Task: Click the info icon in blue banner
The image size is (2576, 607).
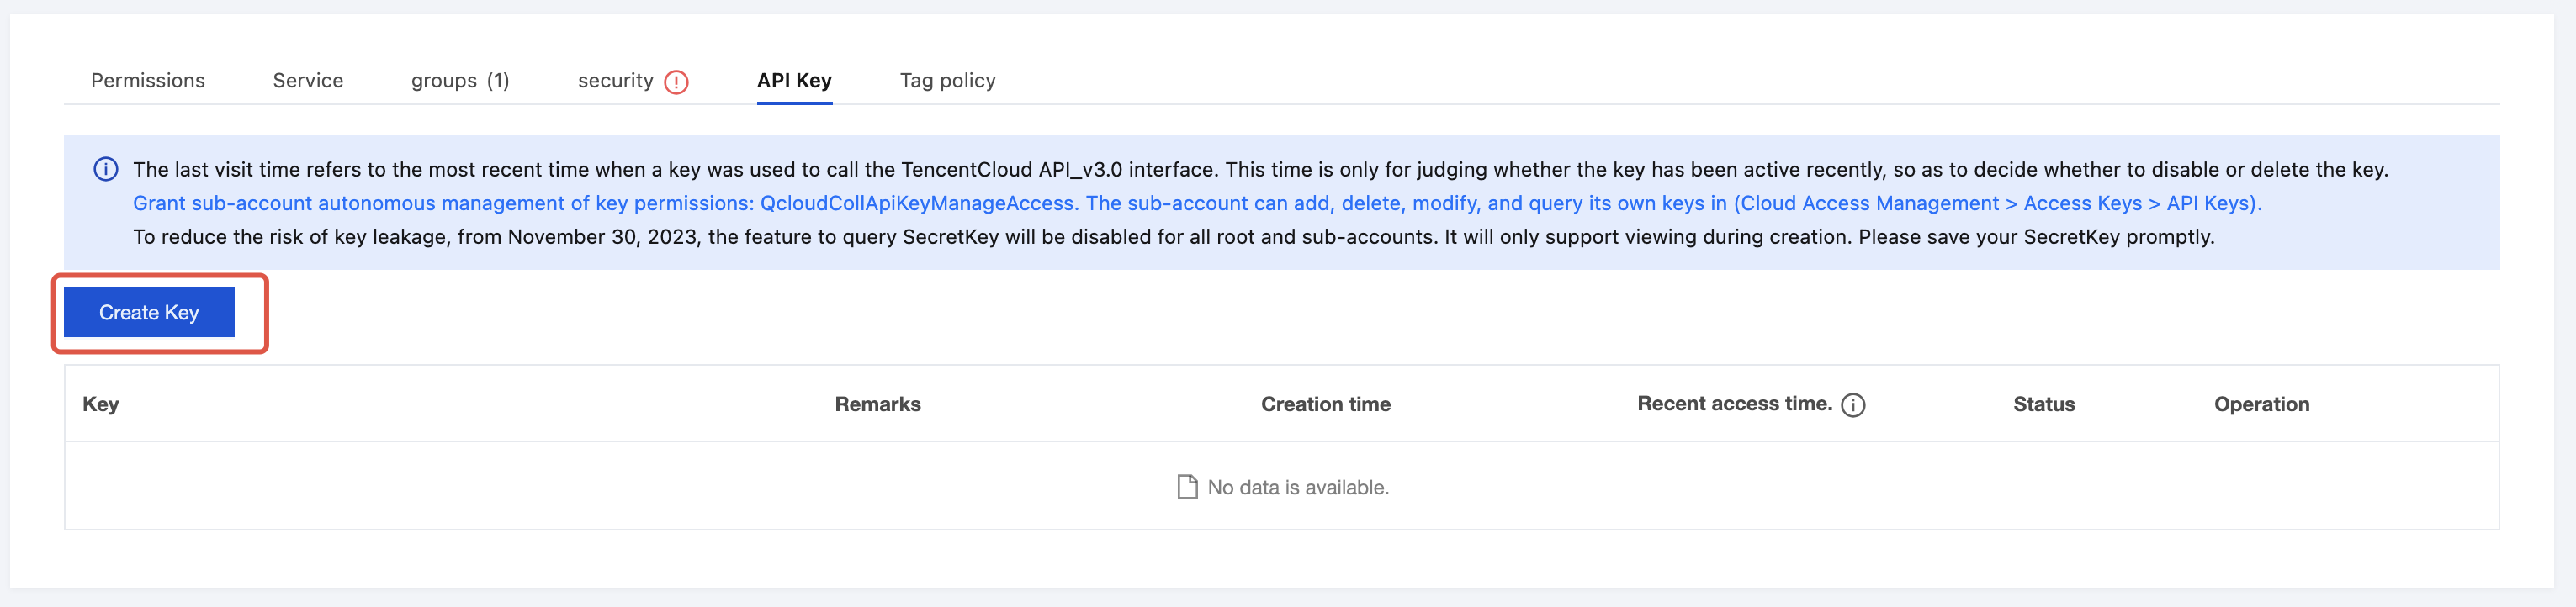Action: [106, 169]
